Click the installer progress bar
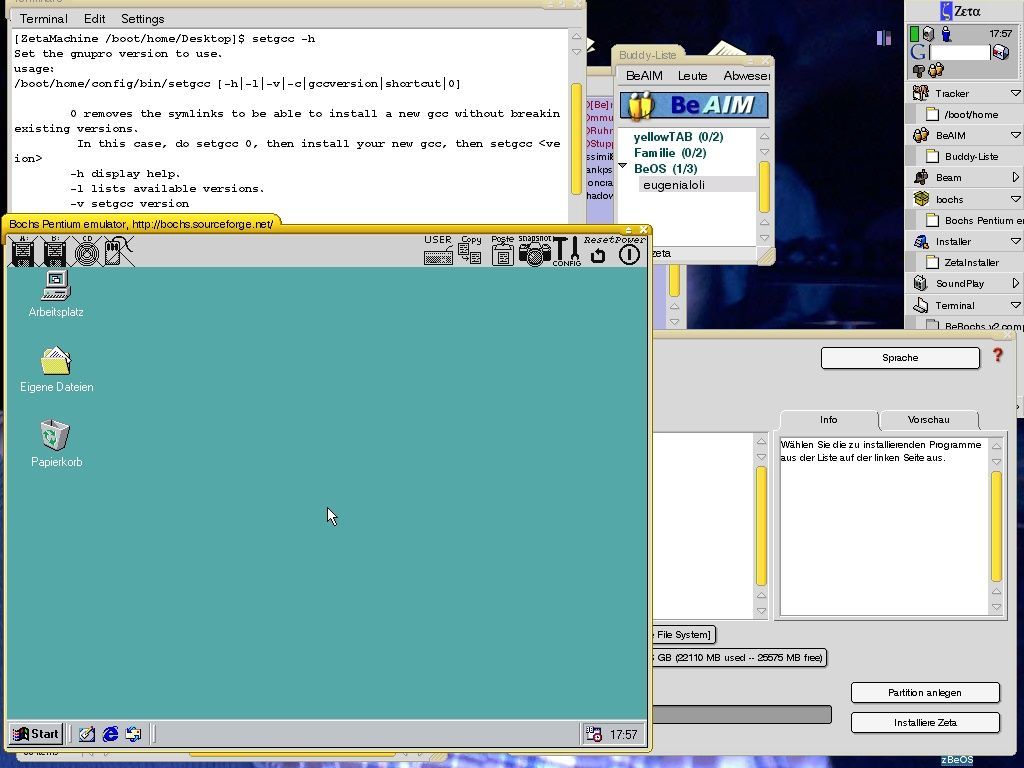 click(x=742, y=714)
